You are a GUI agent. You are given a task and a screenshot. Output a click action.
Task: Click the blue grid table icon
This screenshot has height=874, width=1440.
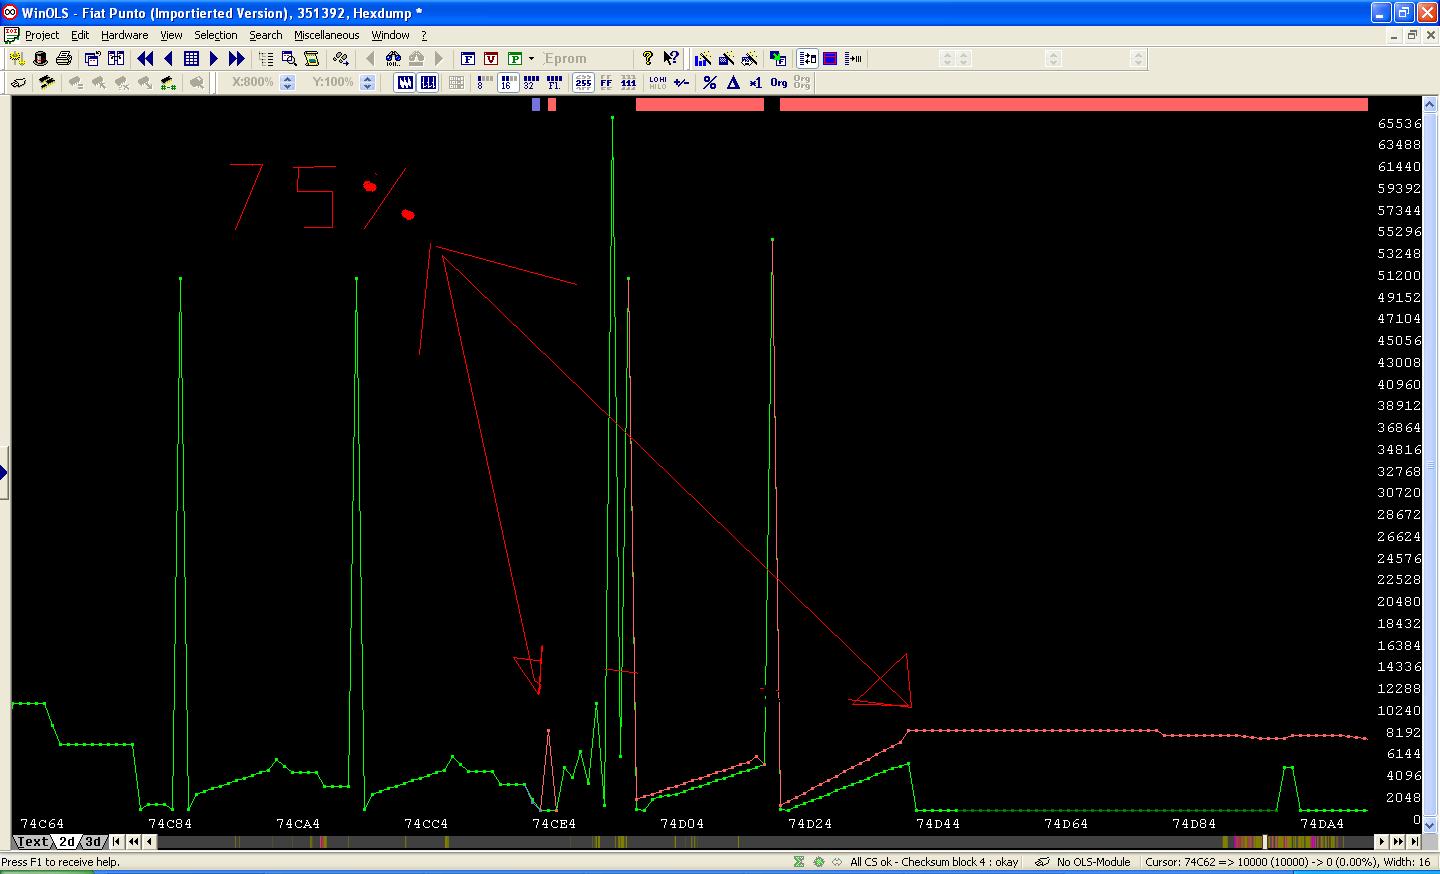191,59
